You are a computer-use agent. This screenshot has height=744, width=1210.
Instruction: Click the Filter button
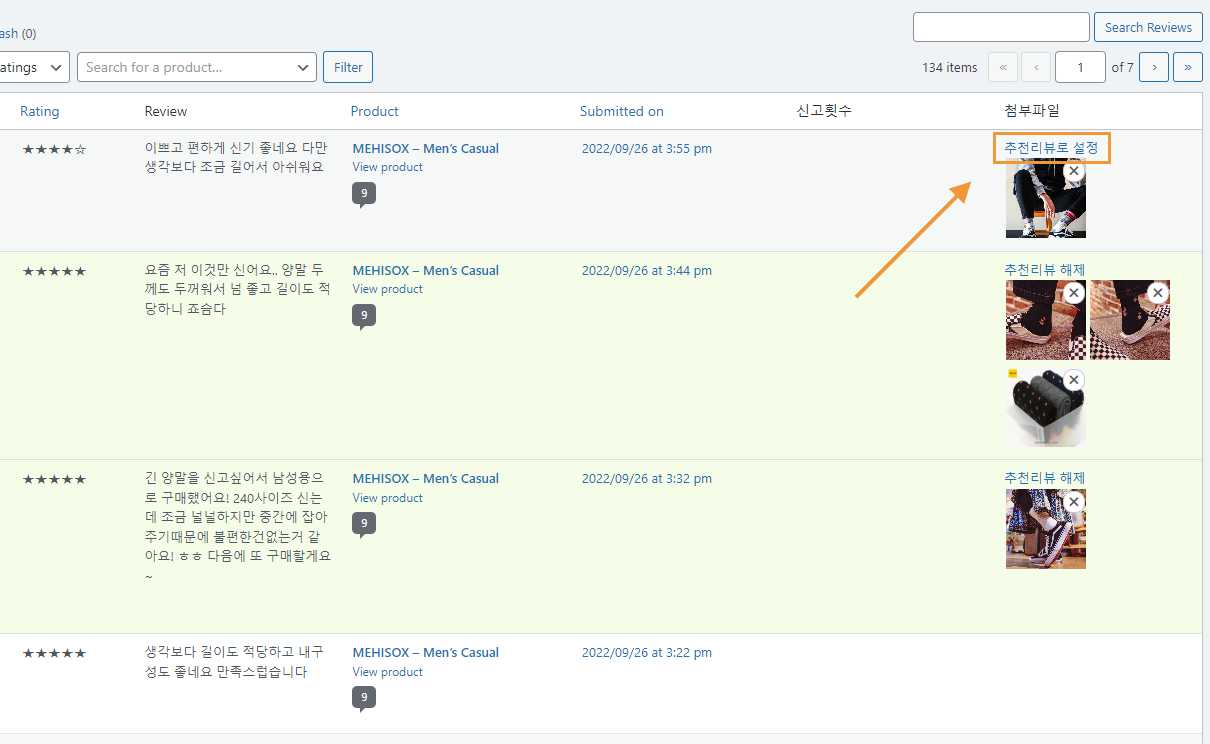(x=348, y=67)
